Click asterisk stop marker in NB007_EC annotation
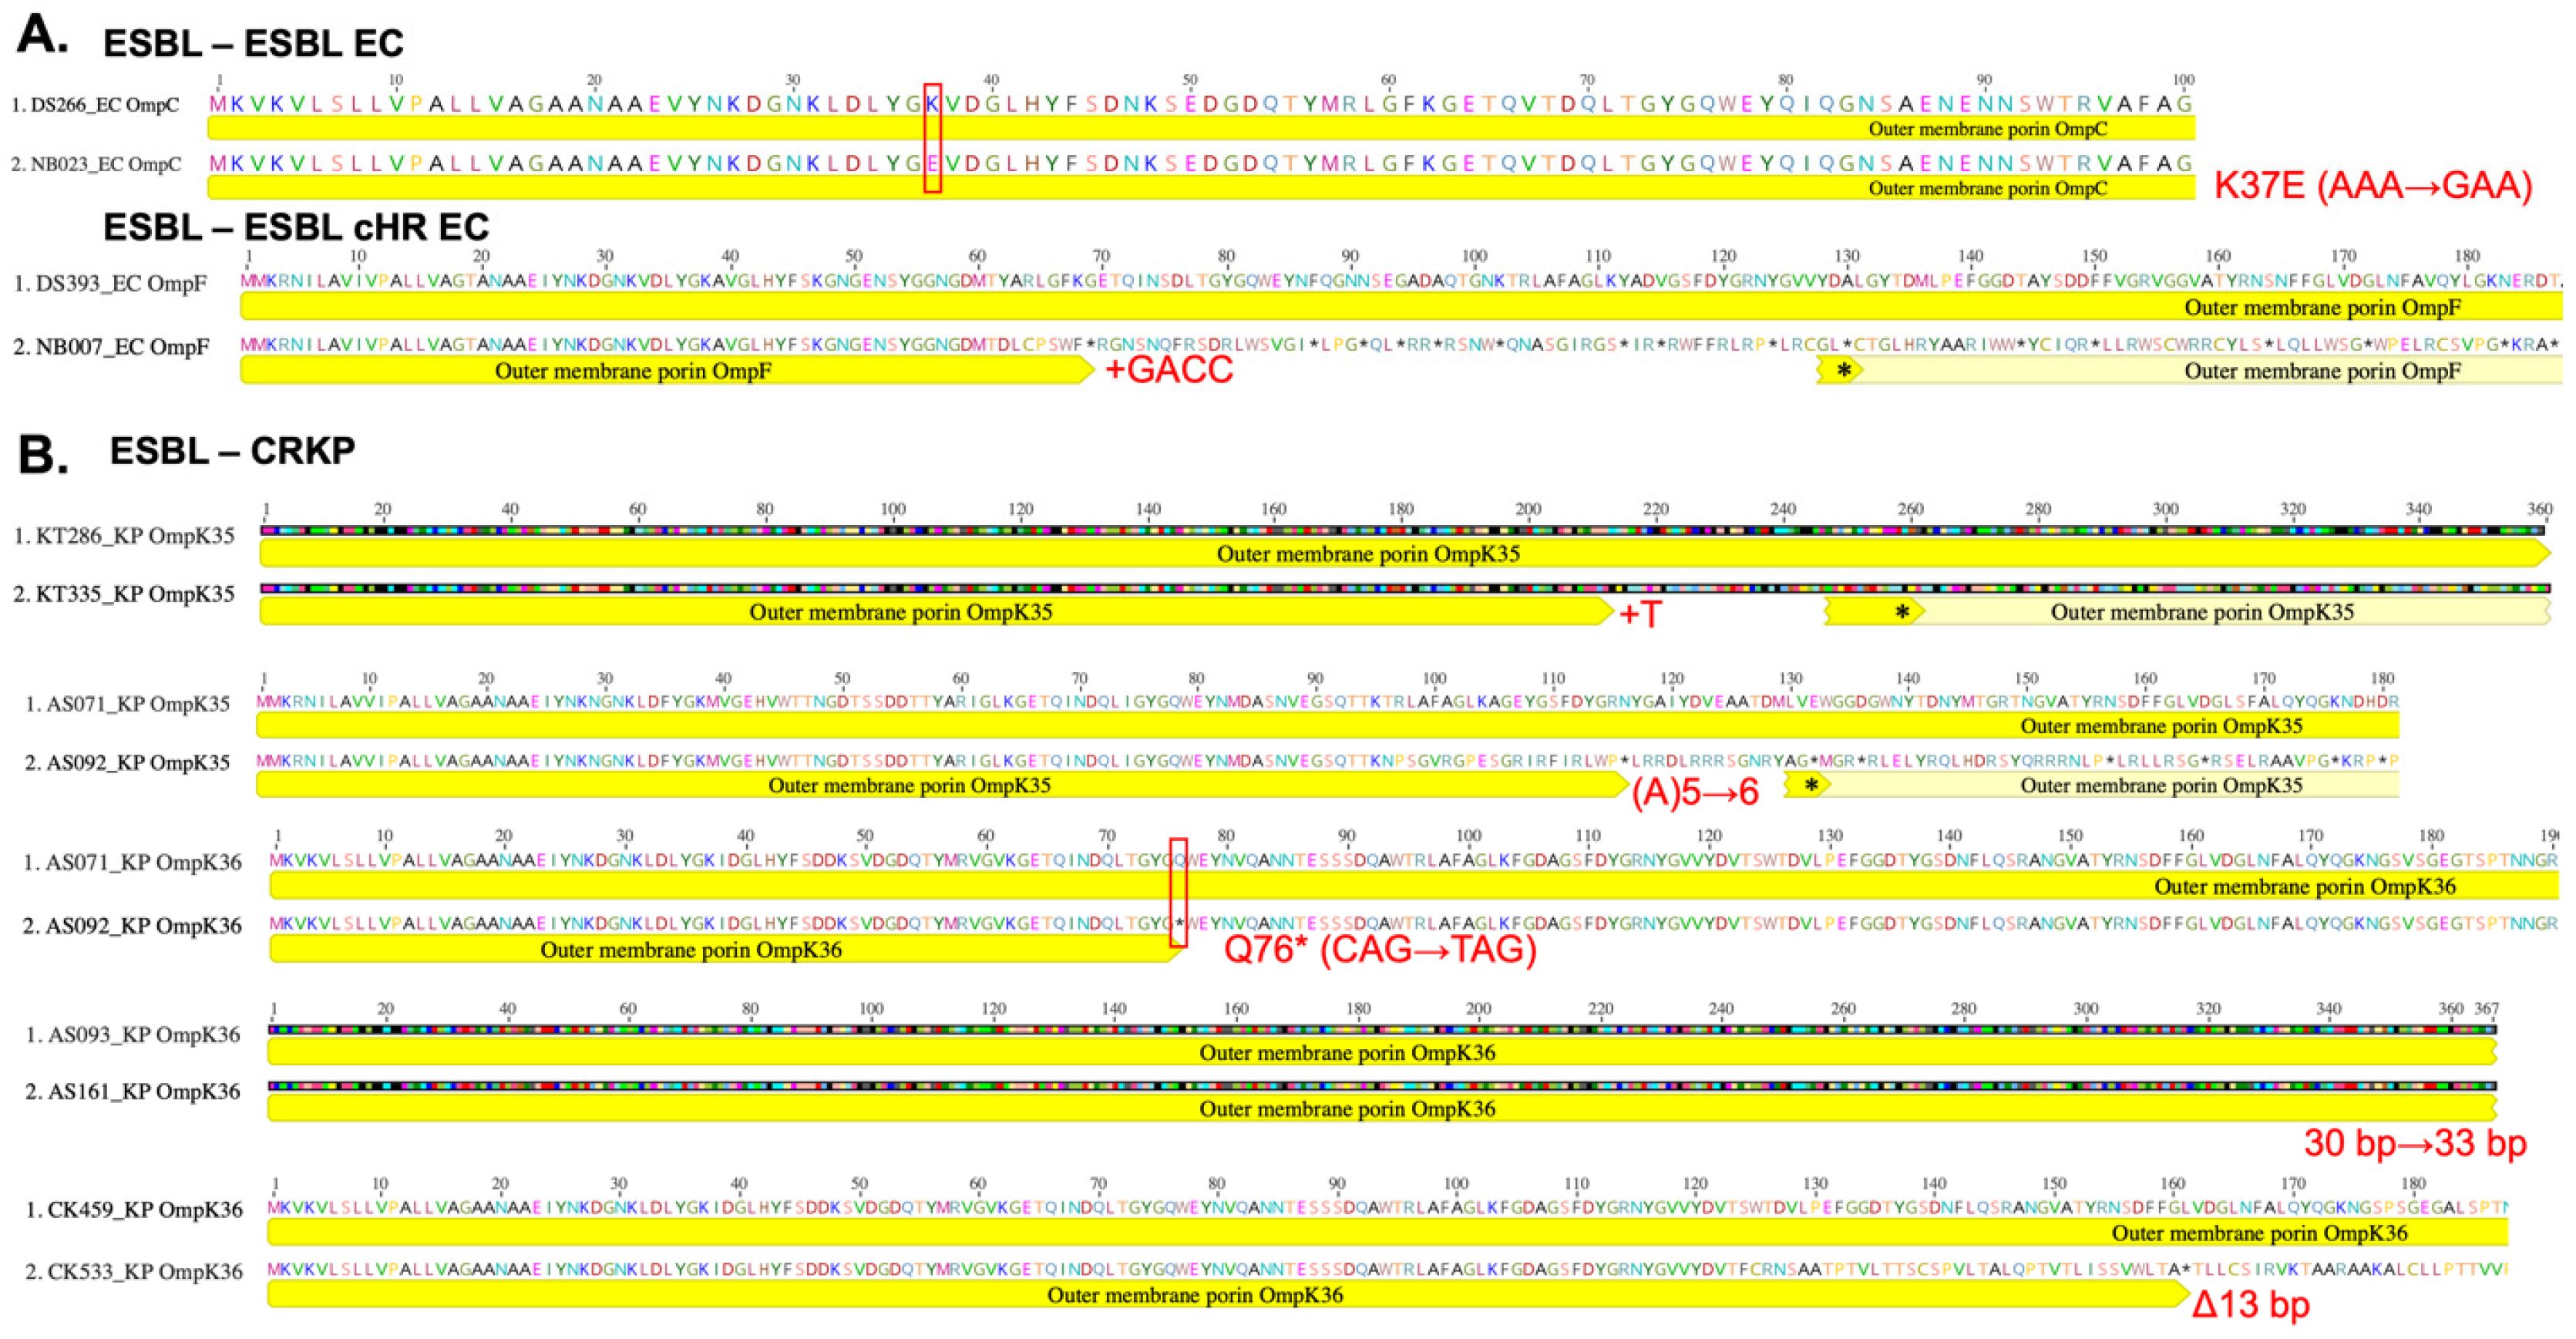 [1844, 371]
